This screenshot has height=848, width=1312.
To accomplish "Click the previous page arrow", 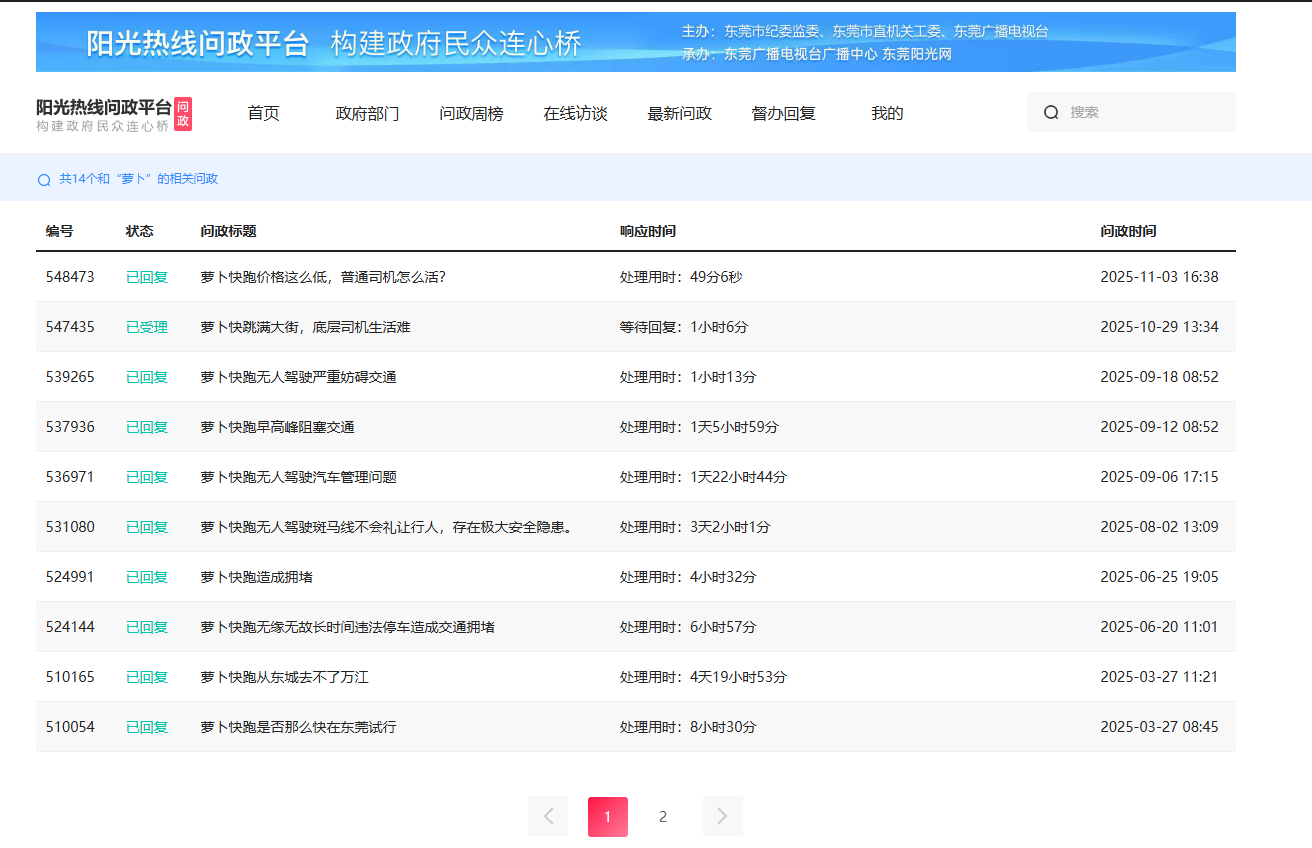I will coord(548,816).
